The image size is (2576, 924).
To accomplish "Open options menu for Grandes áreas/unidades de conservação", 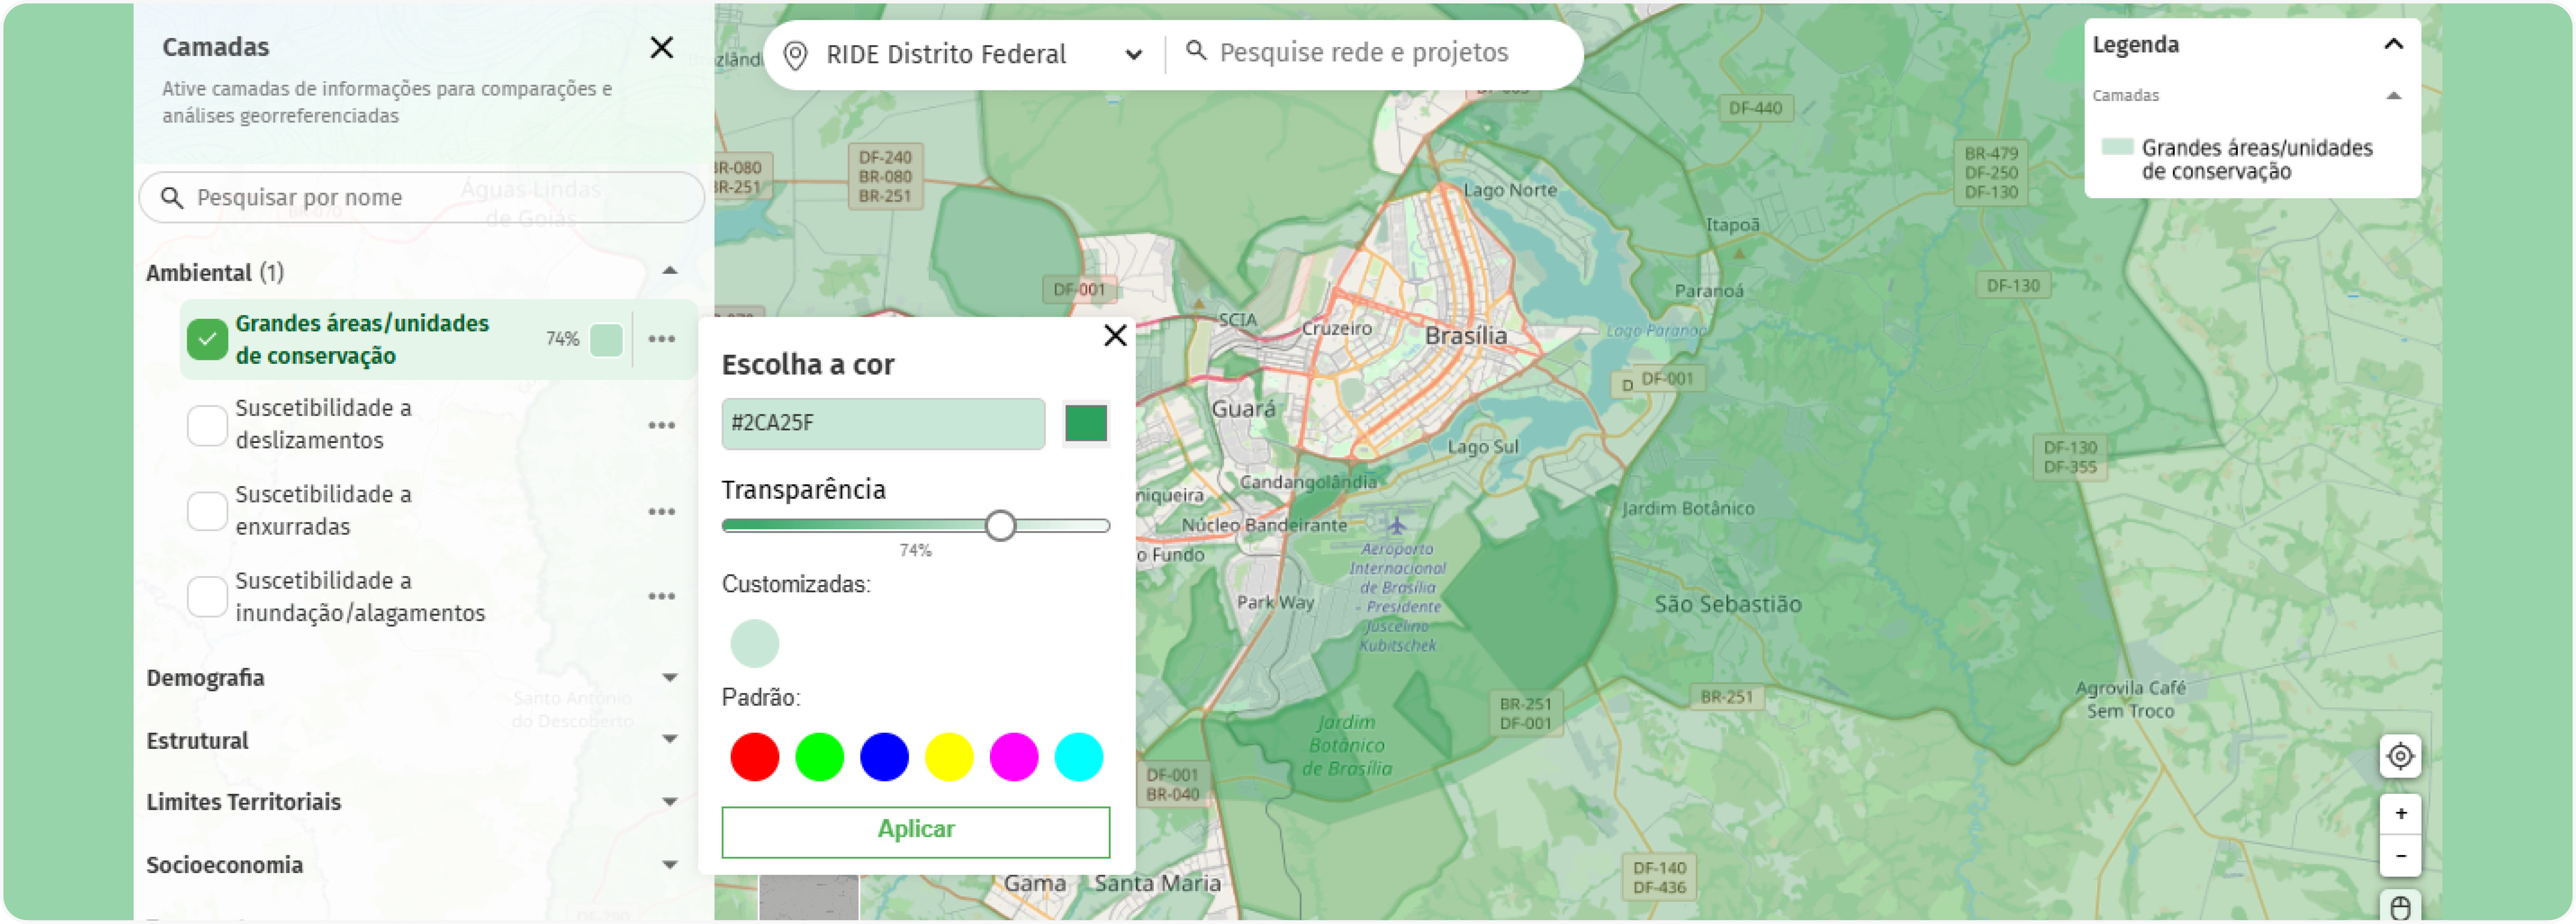I will 661,339.
